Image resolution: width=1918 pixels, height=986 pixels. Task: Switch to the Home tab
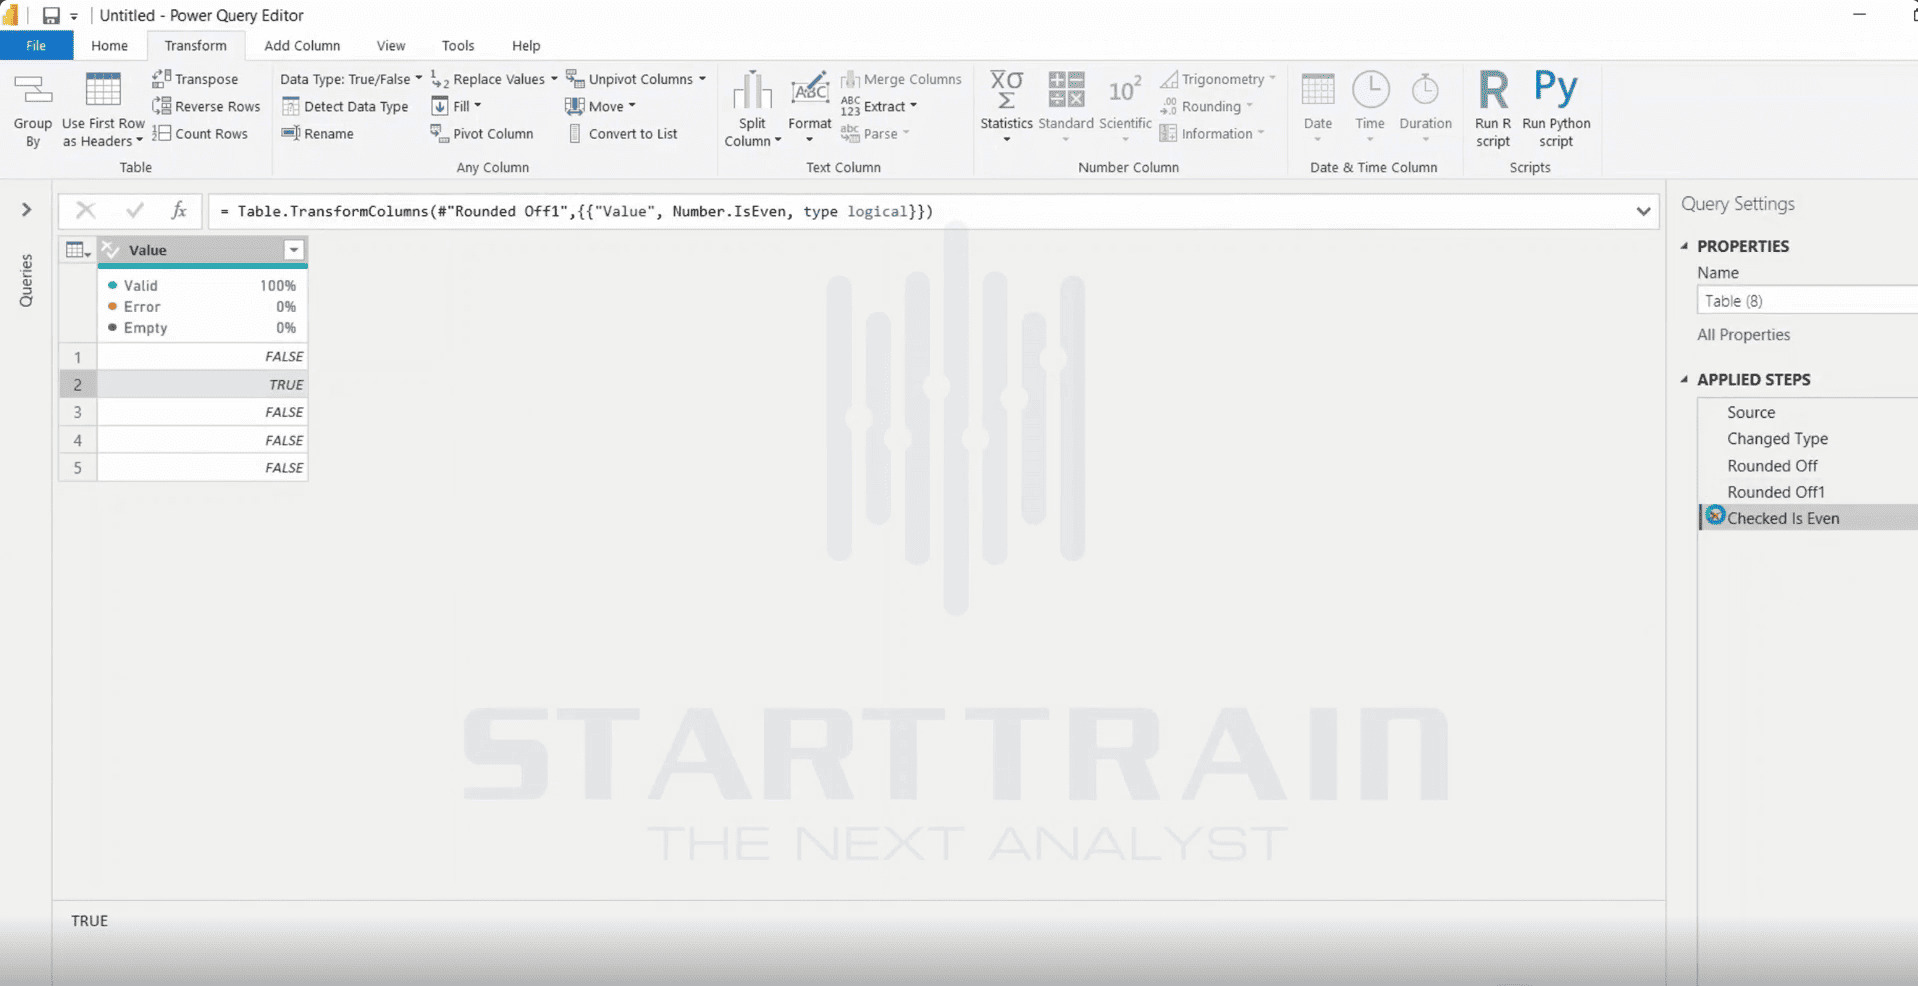click(x=109, y=46)
